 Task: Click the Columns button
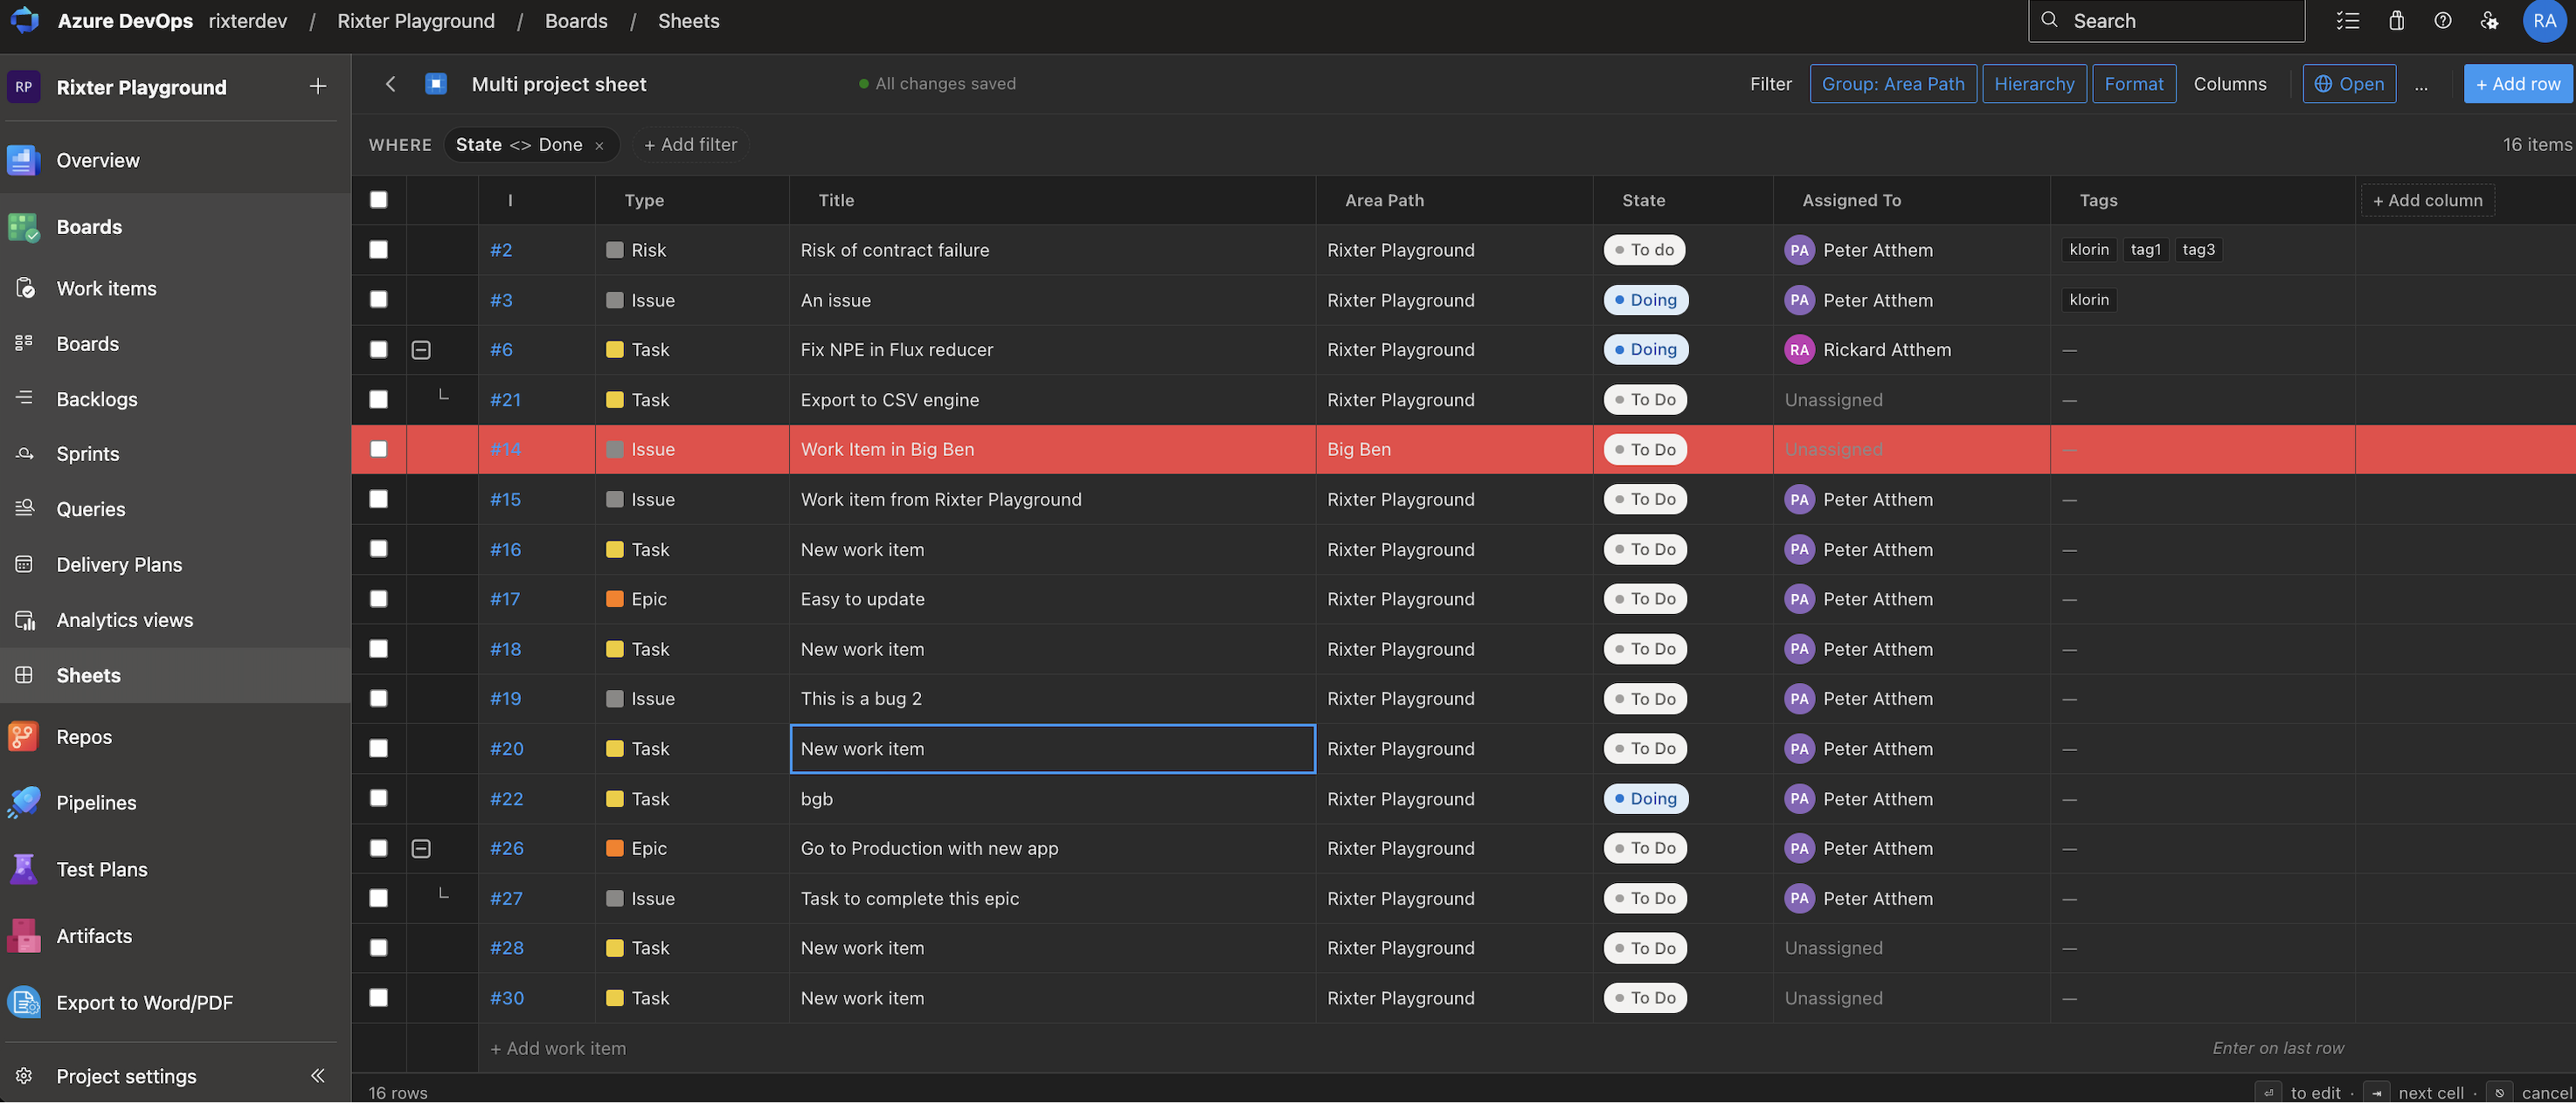[2229, 84]
